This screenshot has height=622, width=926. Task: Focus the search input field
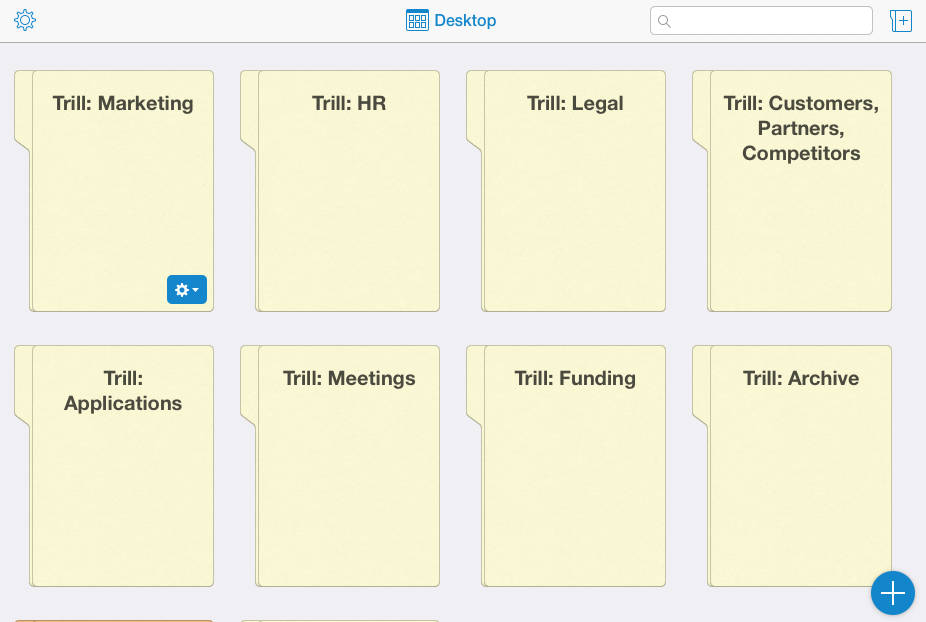click(x=761, y=21)
